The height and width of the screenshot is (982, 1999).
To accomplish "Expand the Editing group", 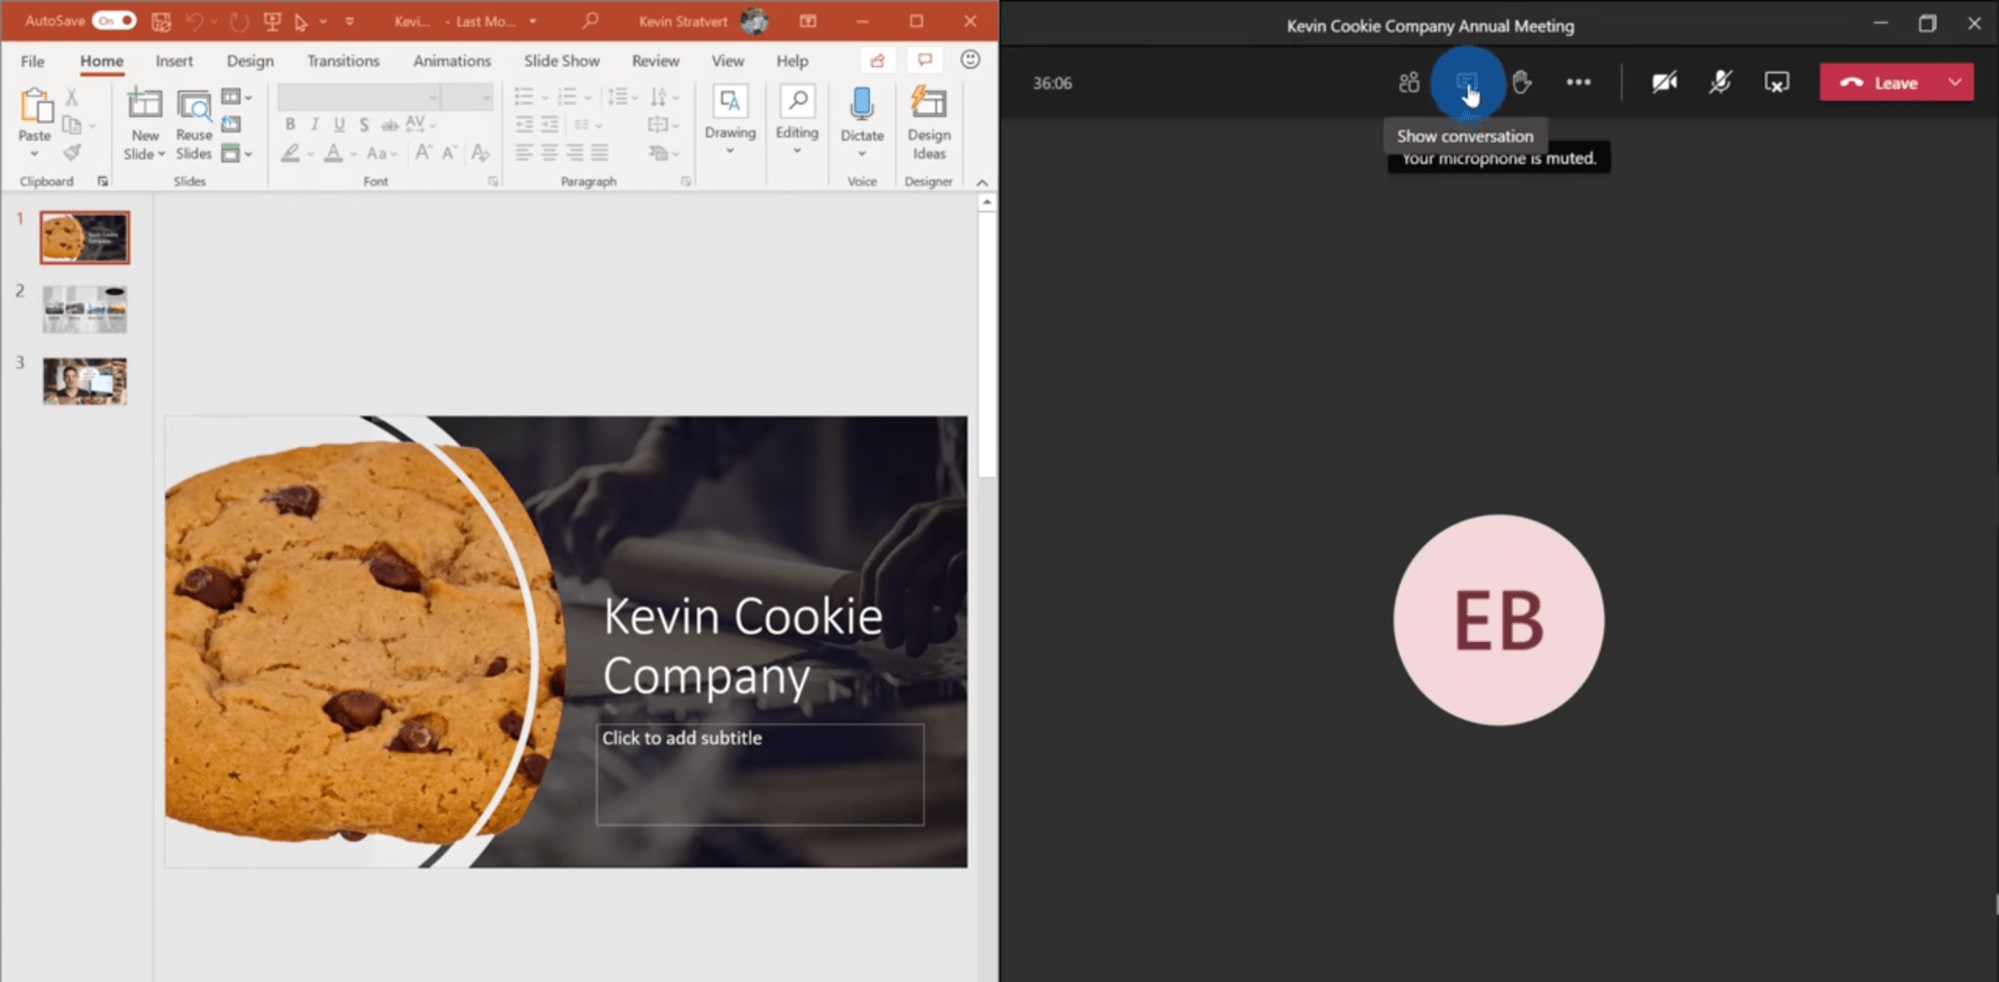I will pyautogui.click(x=797, y=121).
